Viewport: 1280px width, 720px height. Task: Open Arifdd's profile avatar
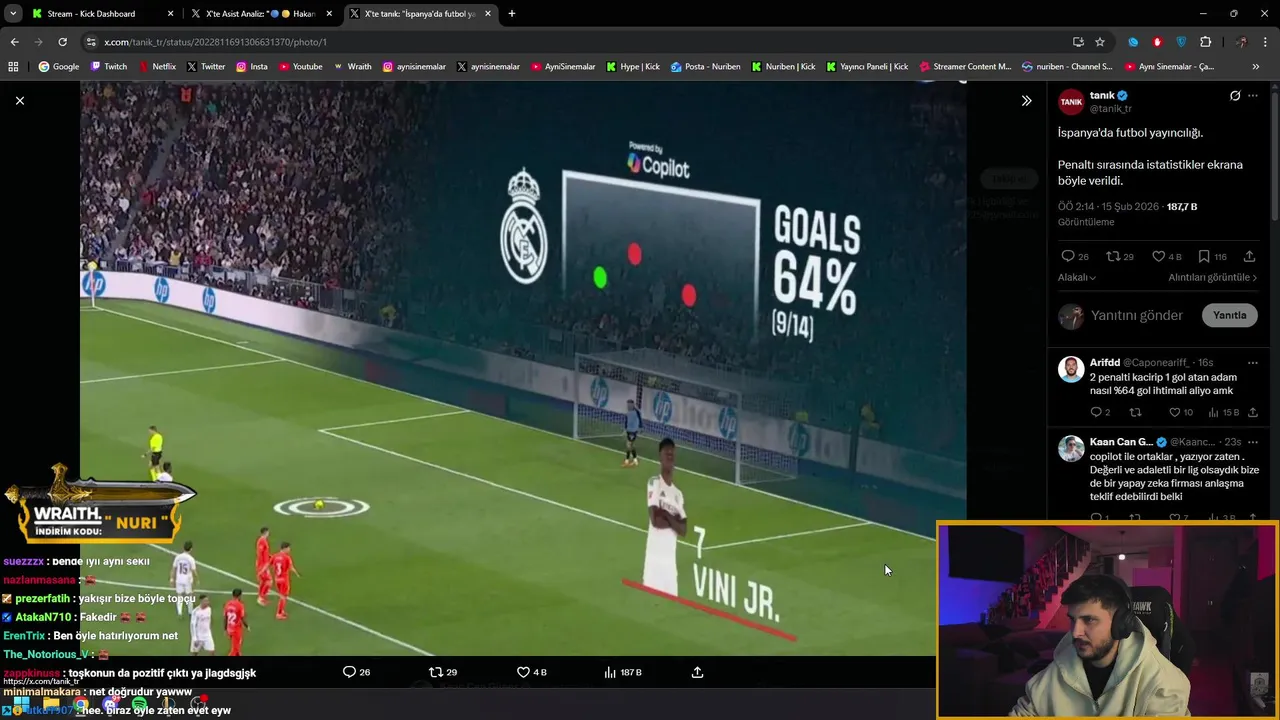tap(1071, 368)
